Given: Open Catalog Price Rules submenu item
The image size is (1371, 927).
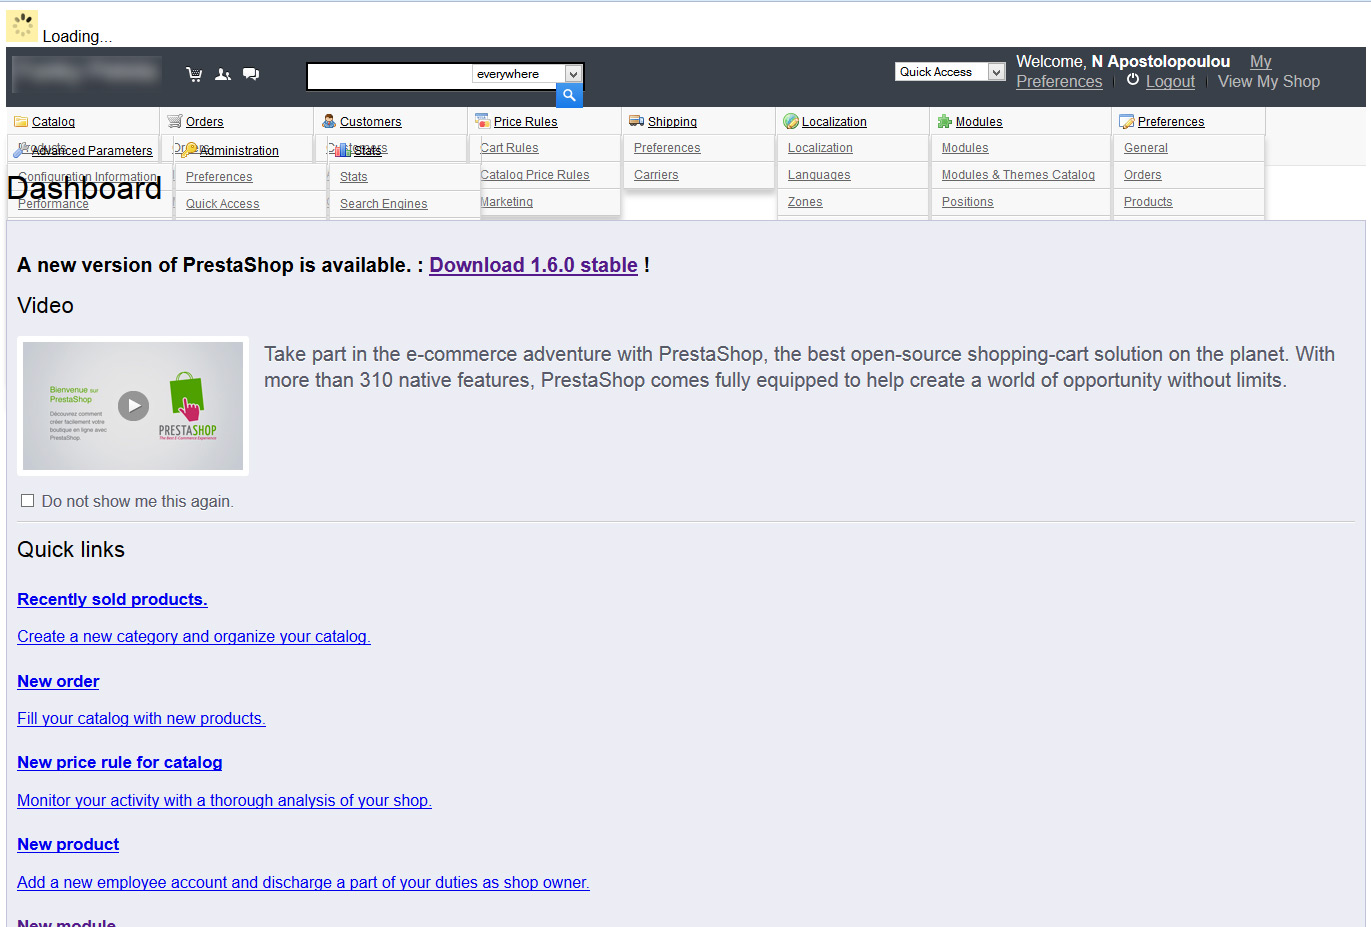Looking at the screenshot, I should (x=535, y=175).
